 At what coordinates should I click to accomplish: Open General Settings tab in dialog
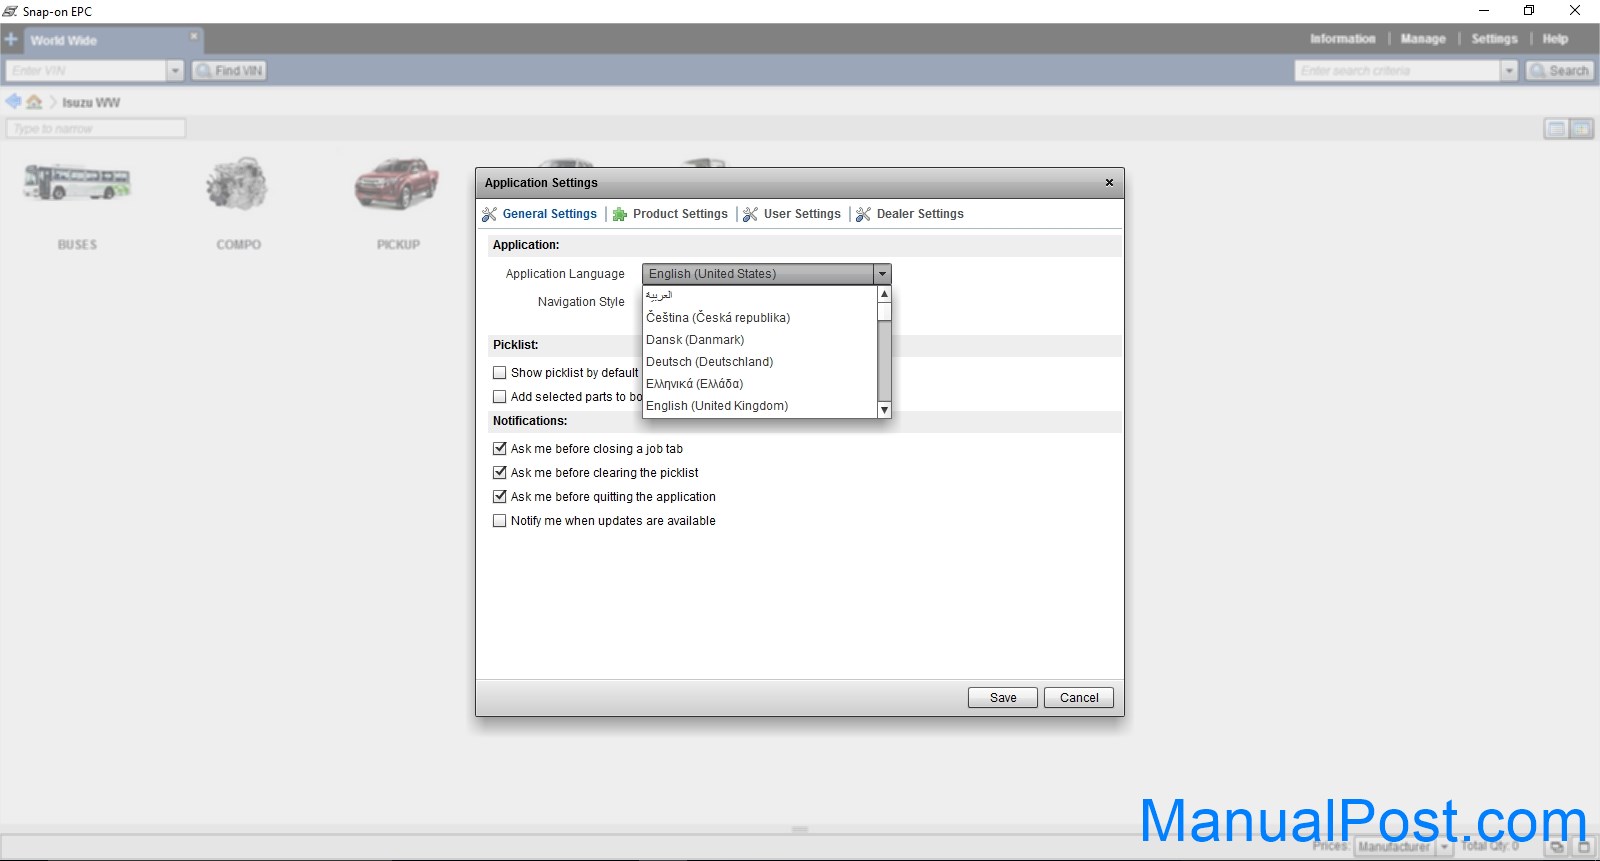[549, 214]
